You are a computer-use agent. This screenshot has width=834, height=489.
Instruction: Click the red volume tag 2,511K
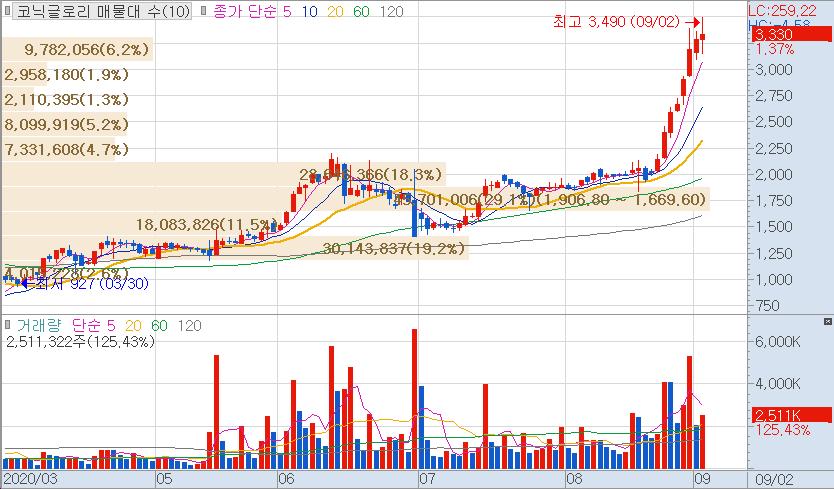[x=791, y=415]
